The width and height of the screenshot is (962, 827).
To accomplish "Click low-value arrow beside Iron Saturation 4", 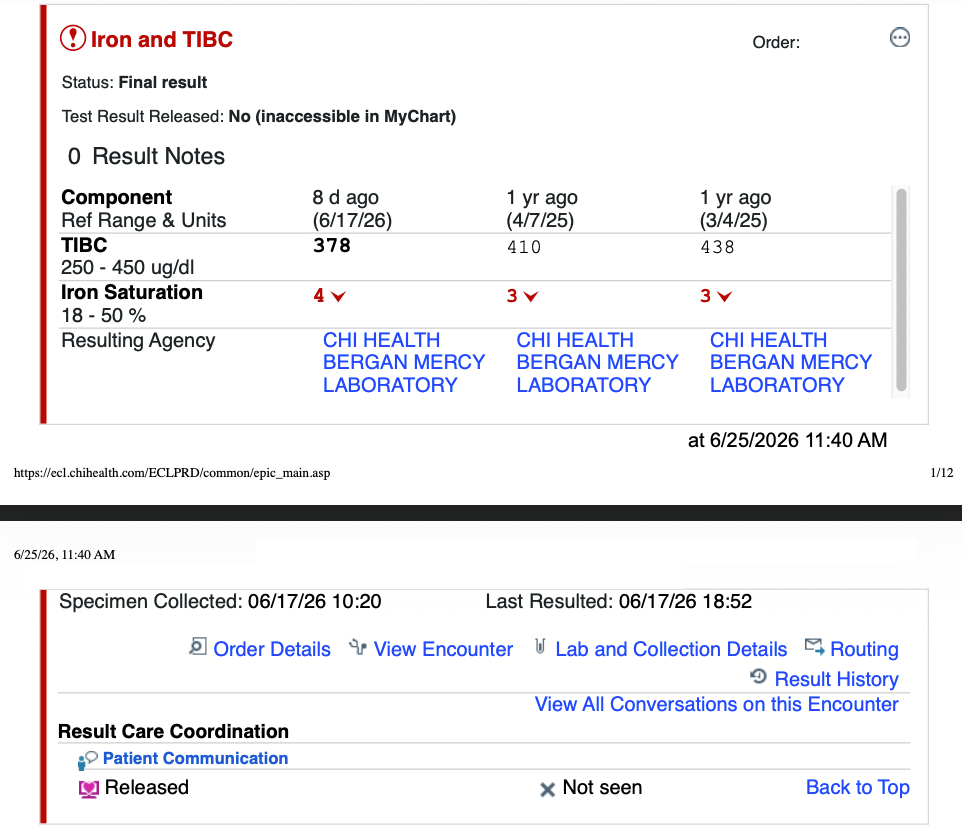I will 338,297.
